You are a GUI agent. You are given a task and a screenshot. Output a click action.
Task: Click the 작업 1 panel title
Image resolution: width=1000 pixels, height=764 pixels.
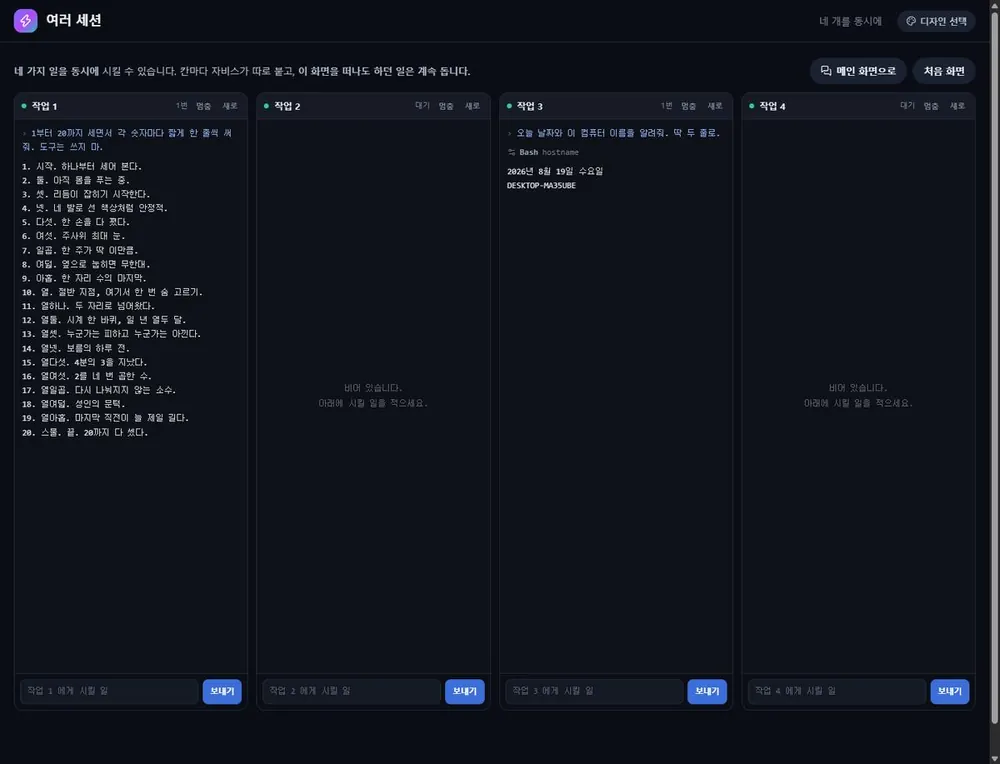tap(45, 106)
